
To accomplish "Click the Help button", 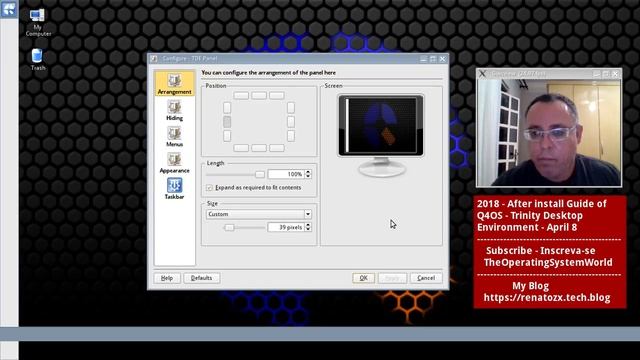I will (167, 278).
